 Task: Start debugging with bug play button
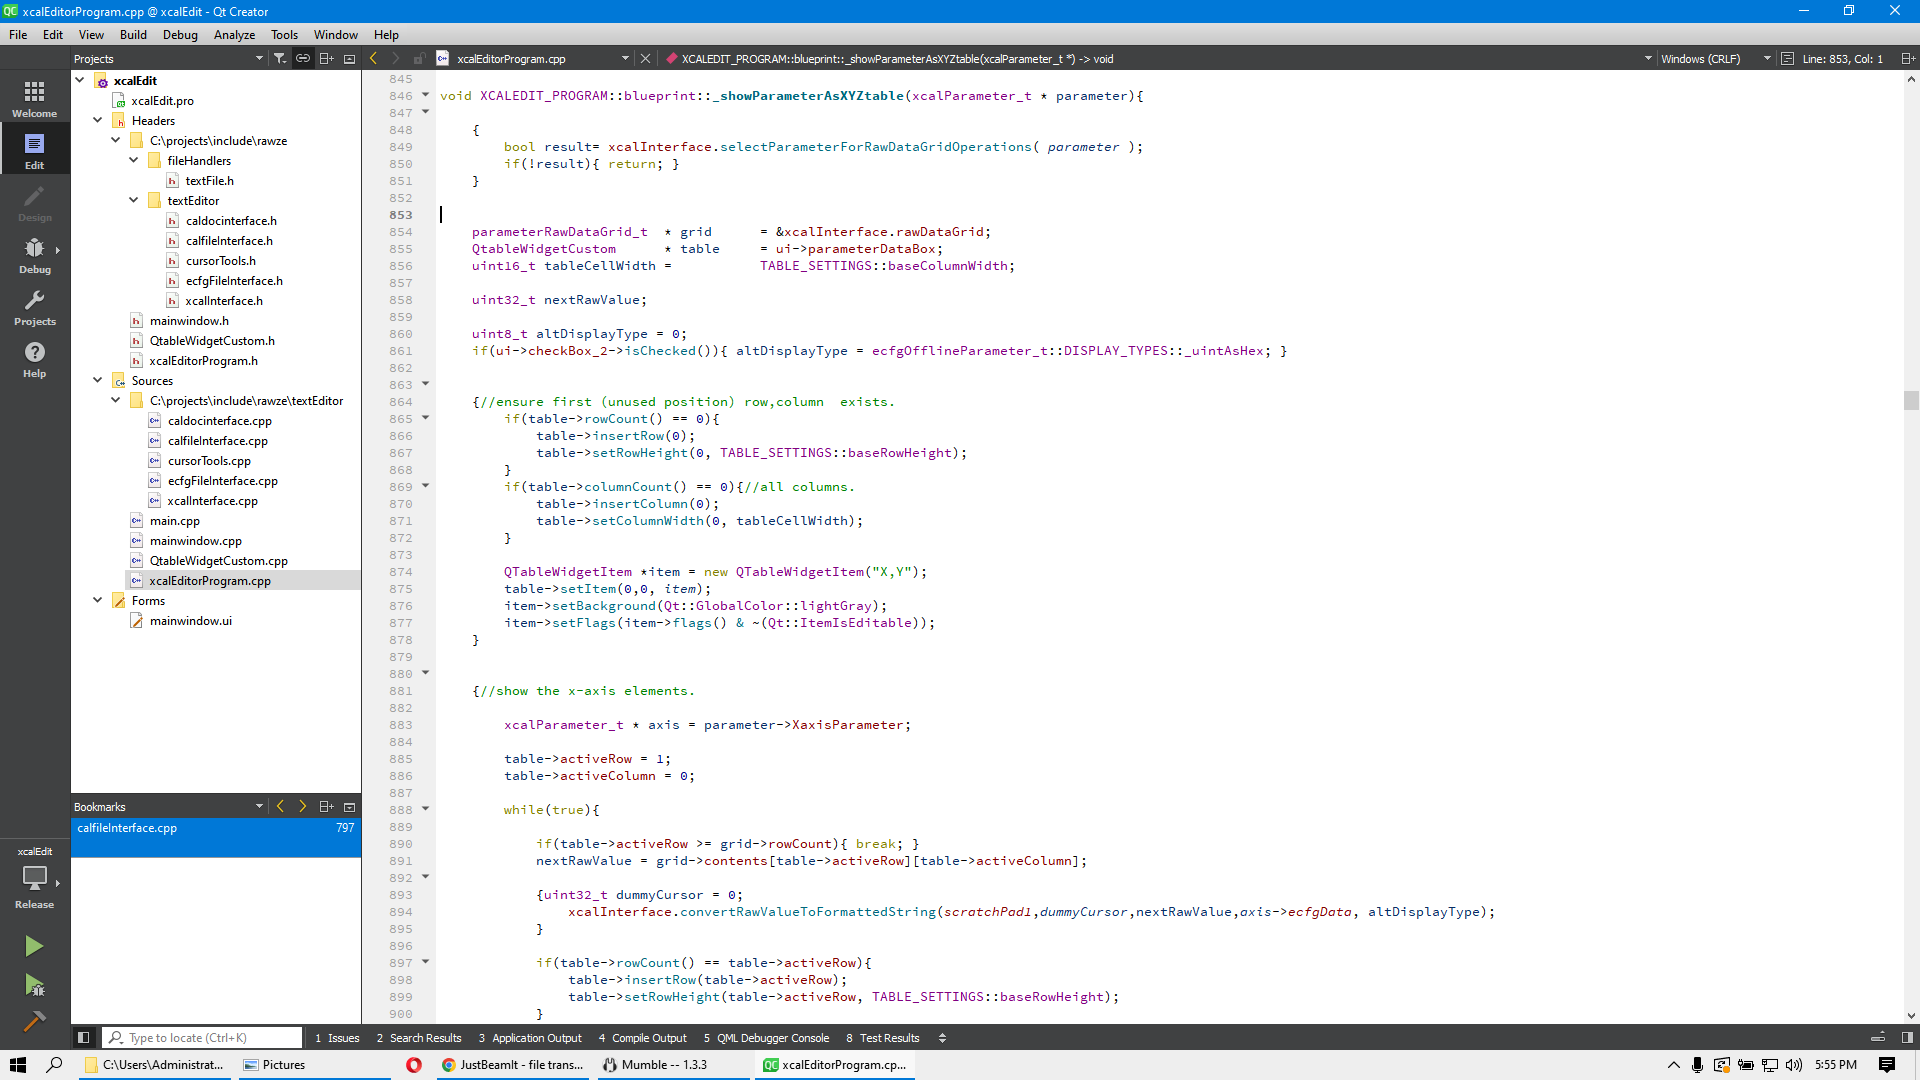coord(34,985)
